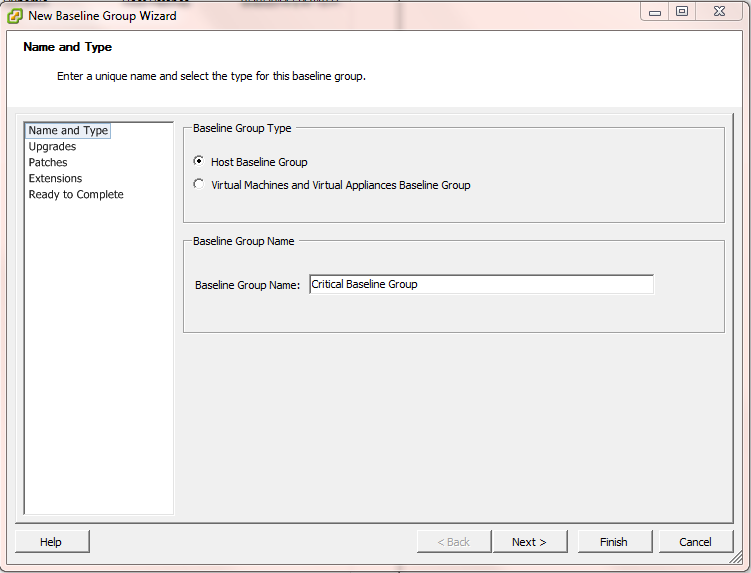Cancel the New Baseline Group Wizard
The image size is (751, 573).
[x=696, y=541]
